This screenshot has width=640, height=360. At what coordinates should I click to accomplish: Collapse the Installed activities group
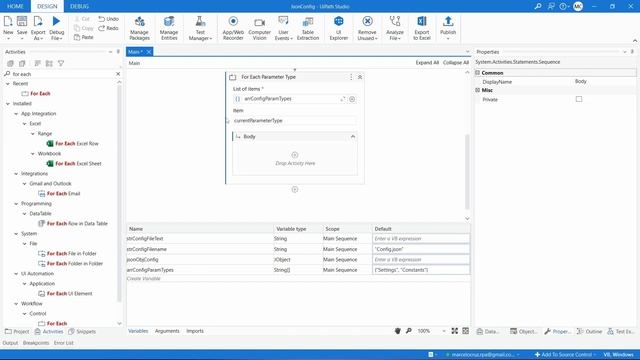pos(8,104)
